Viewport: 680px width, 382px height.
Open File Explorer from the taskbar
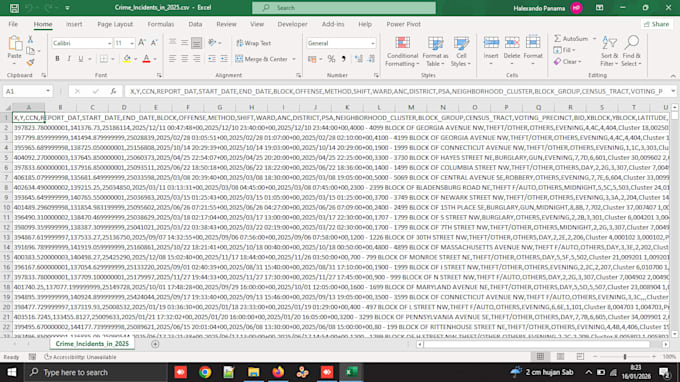(254, 372)
